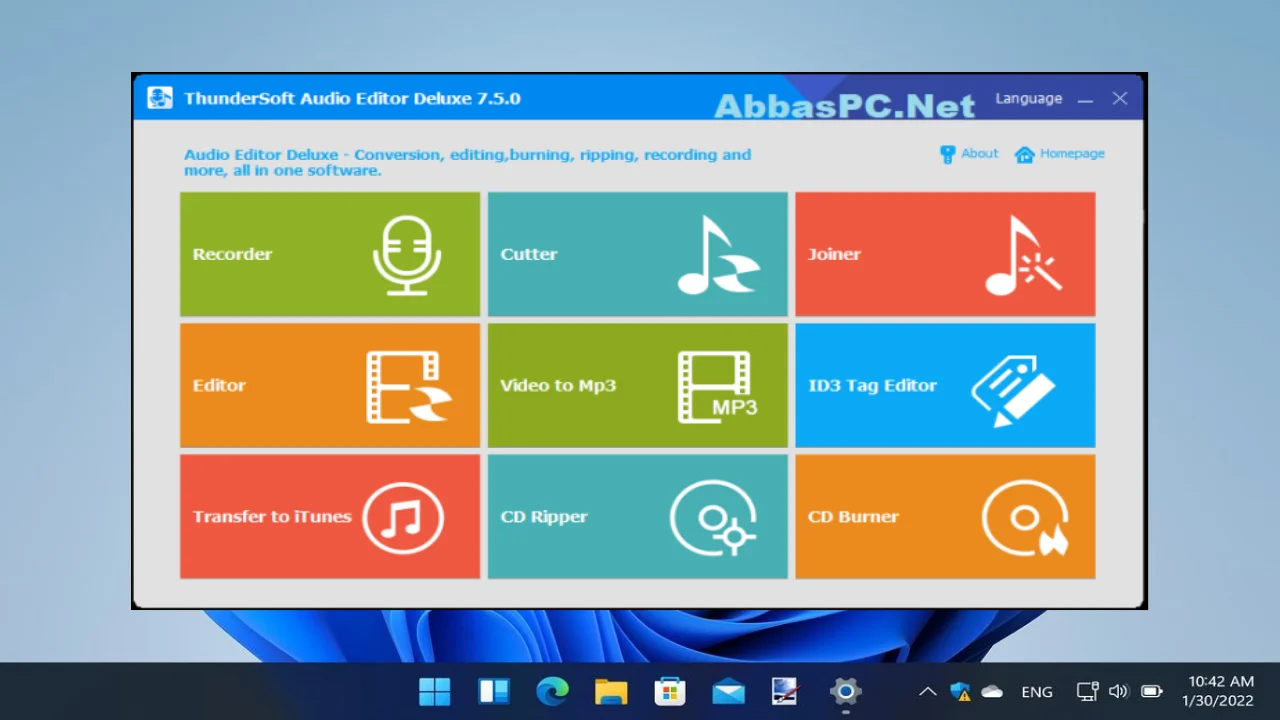This screenshot has width=1280, height=720.
Task: Open the Windows Start menu
Action: [435, 691]
